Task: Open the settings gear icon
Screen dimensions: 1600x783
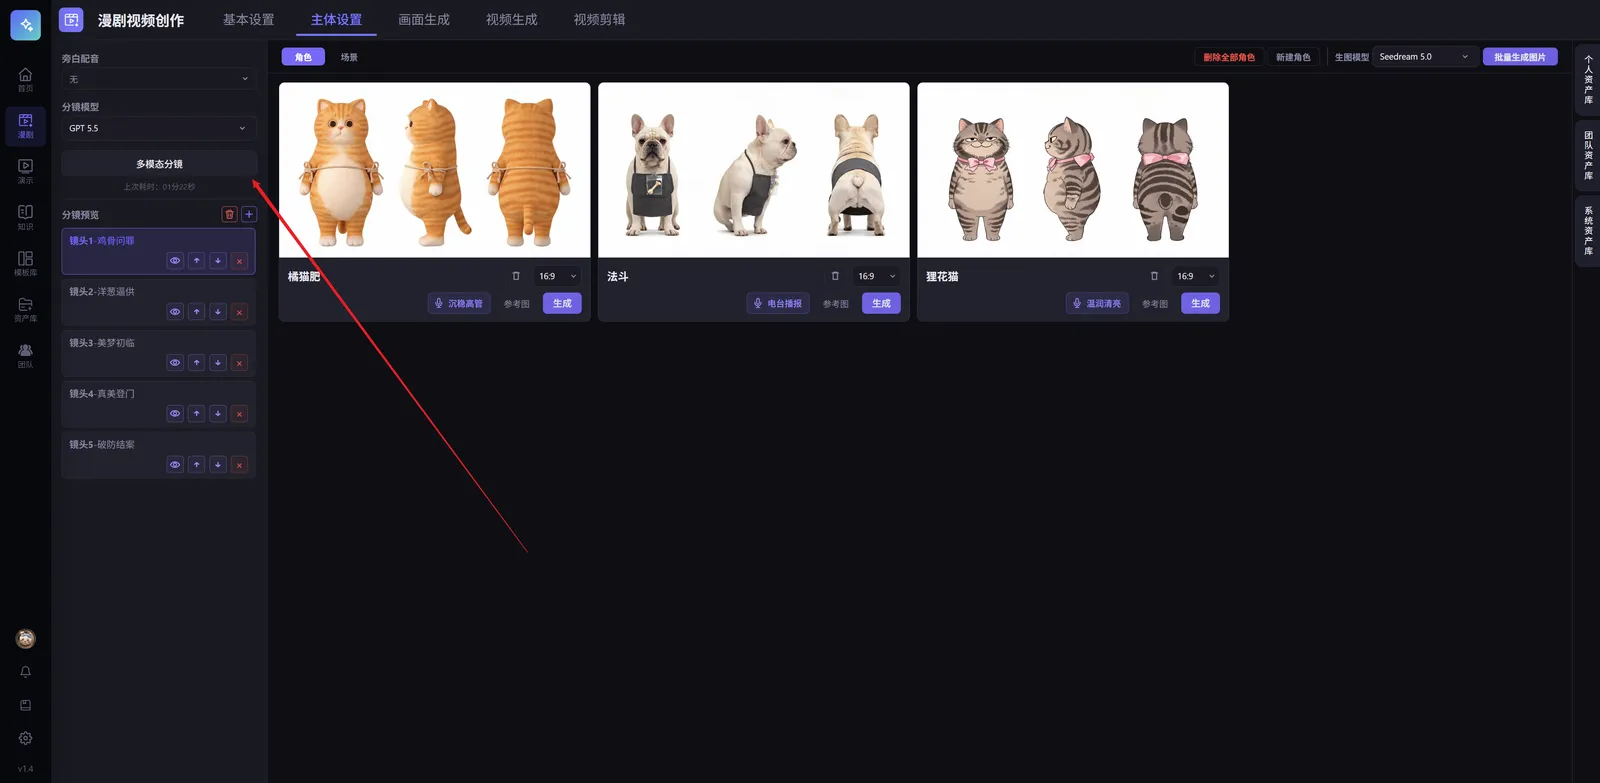Action: 26,738
